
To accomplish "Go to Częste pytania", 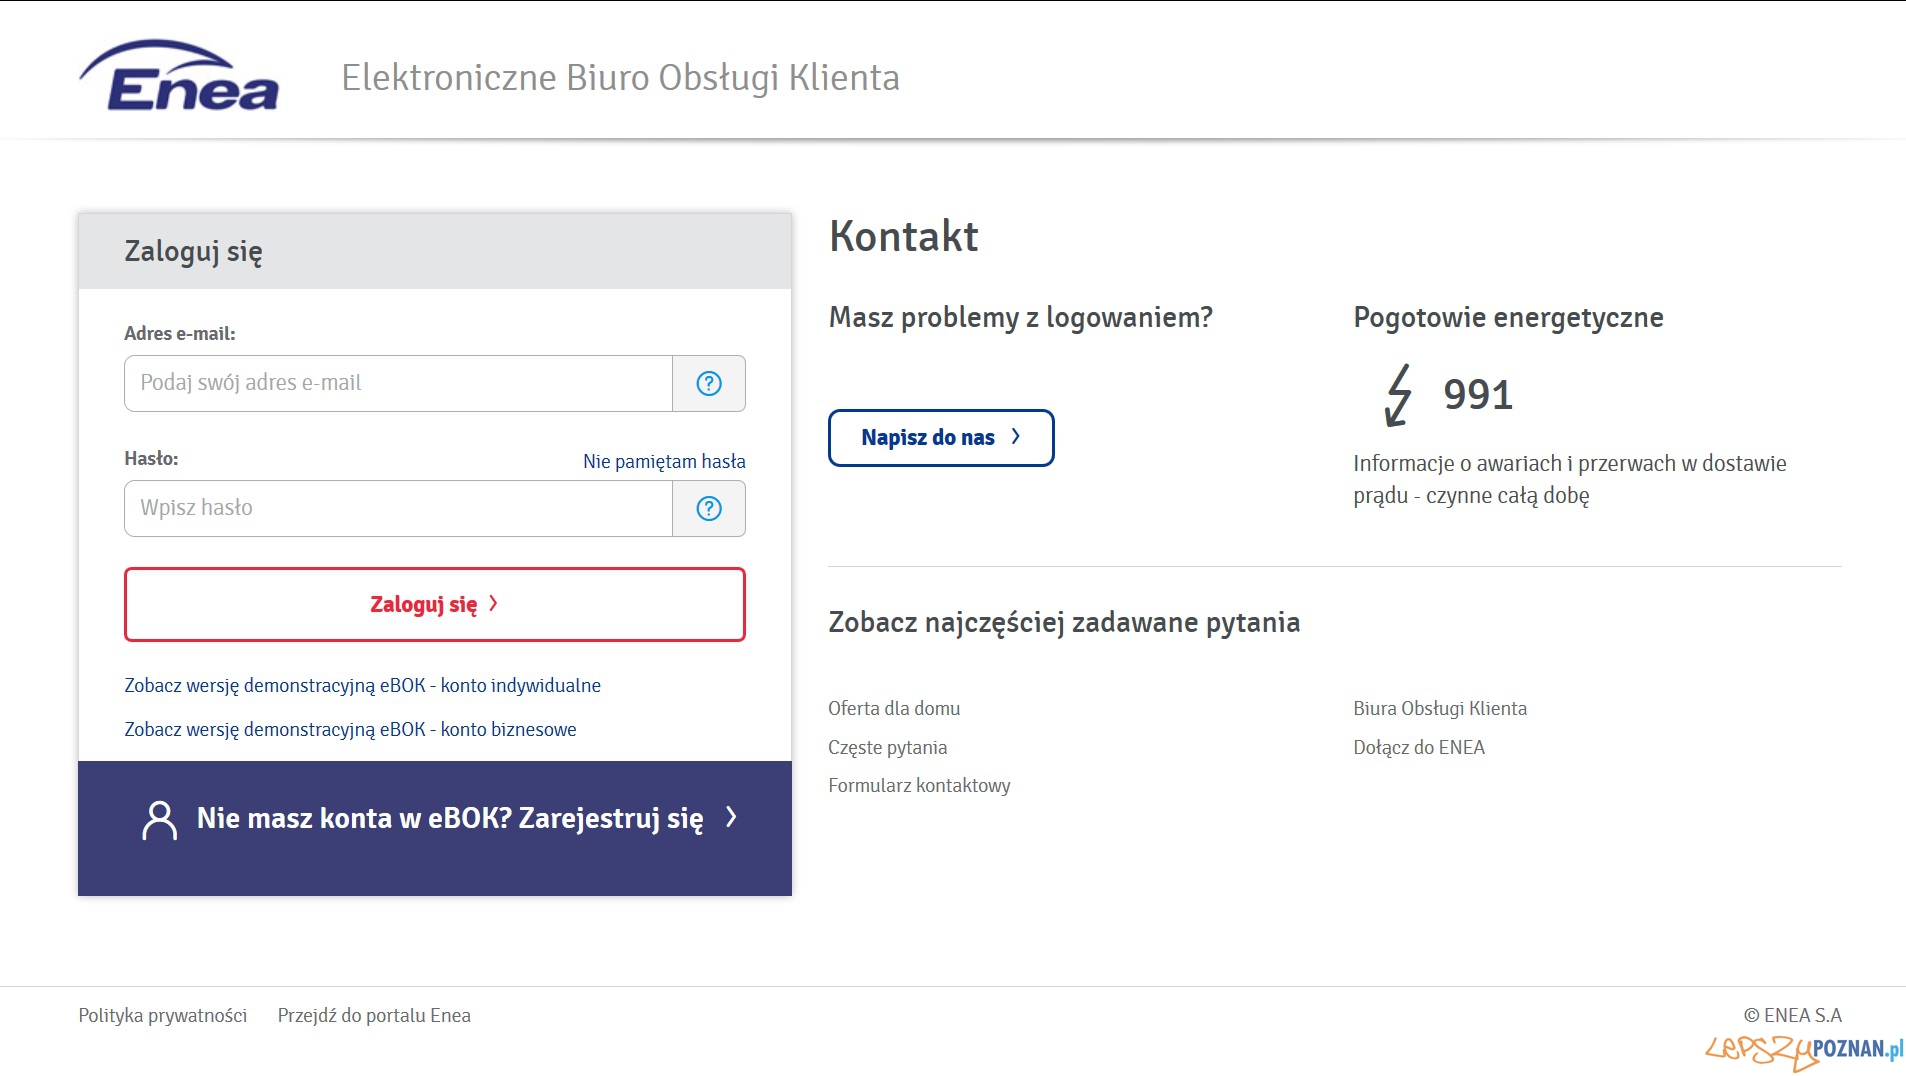I will coord(887,747).
